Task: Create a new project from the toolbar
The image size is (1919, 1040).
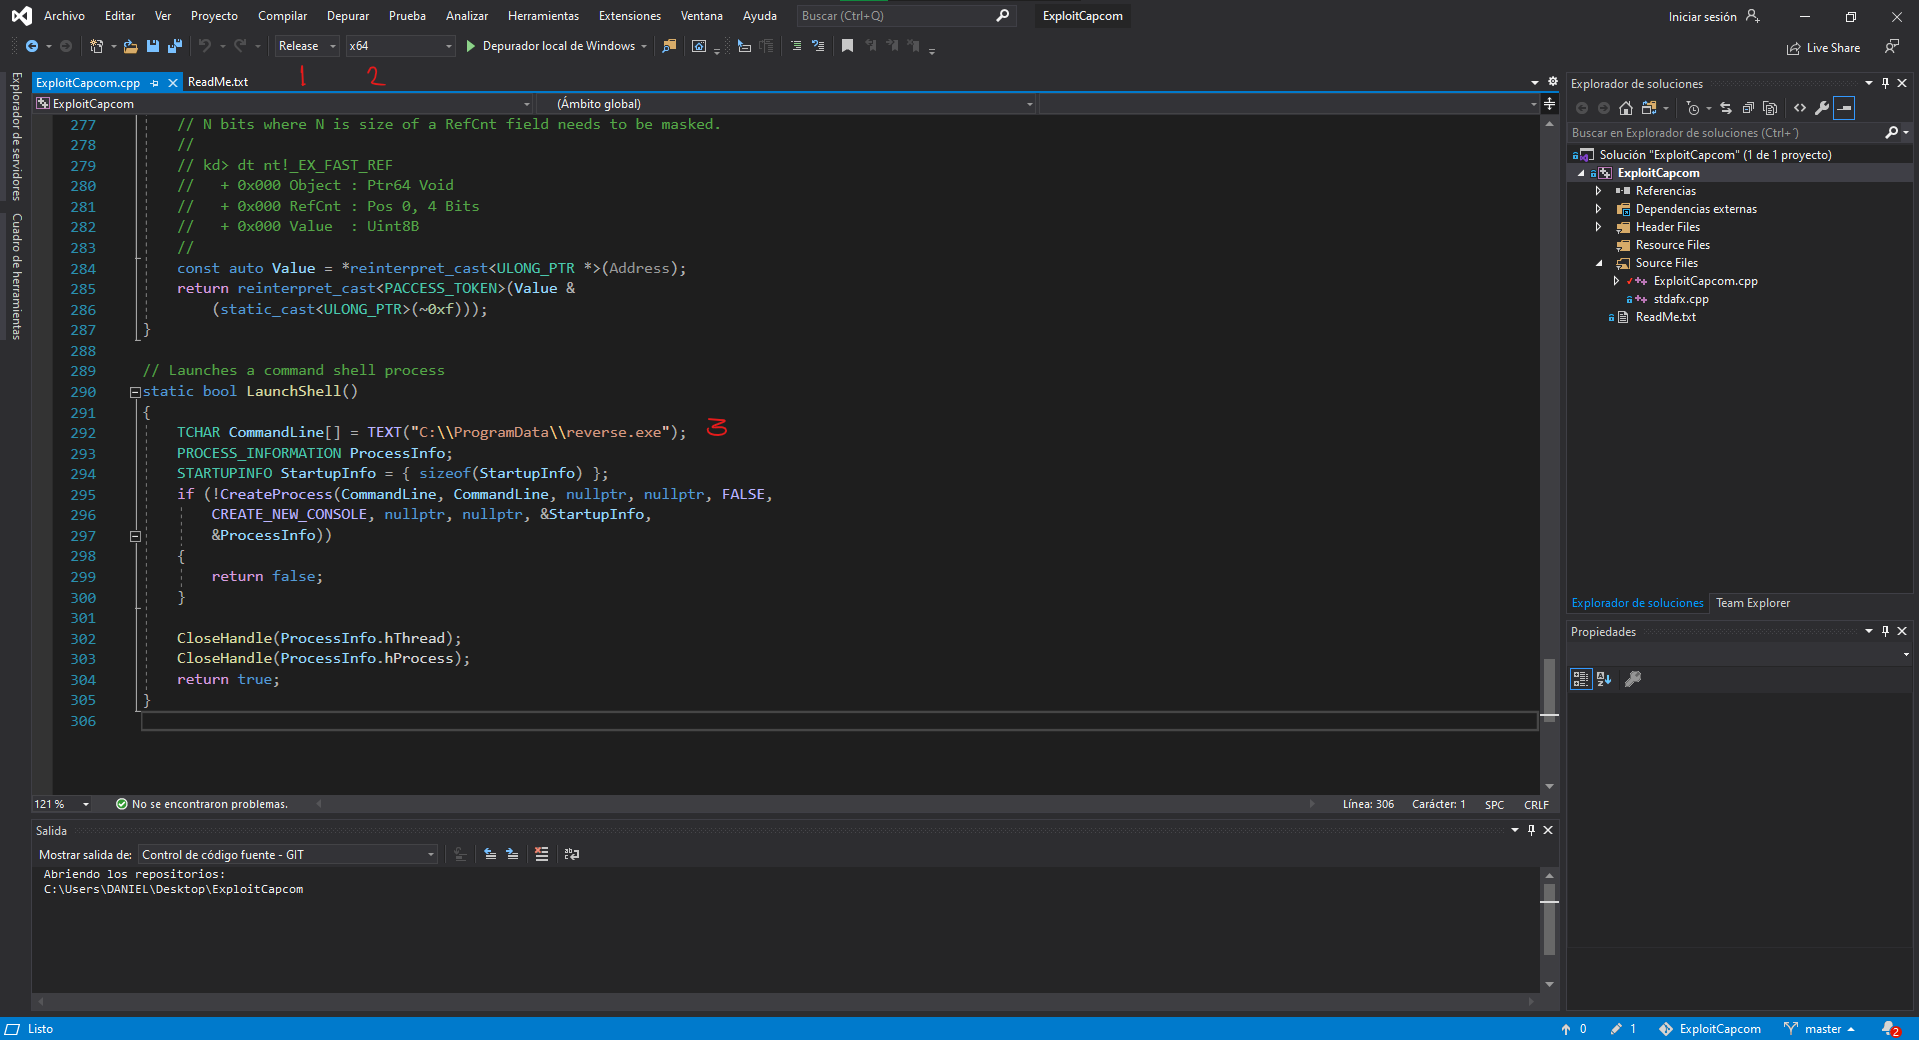Action: pos(96,46)
